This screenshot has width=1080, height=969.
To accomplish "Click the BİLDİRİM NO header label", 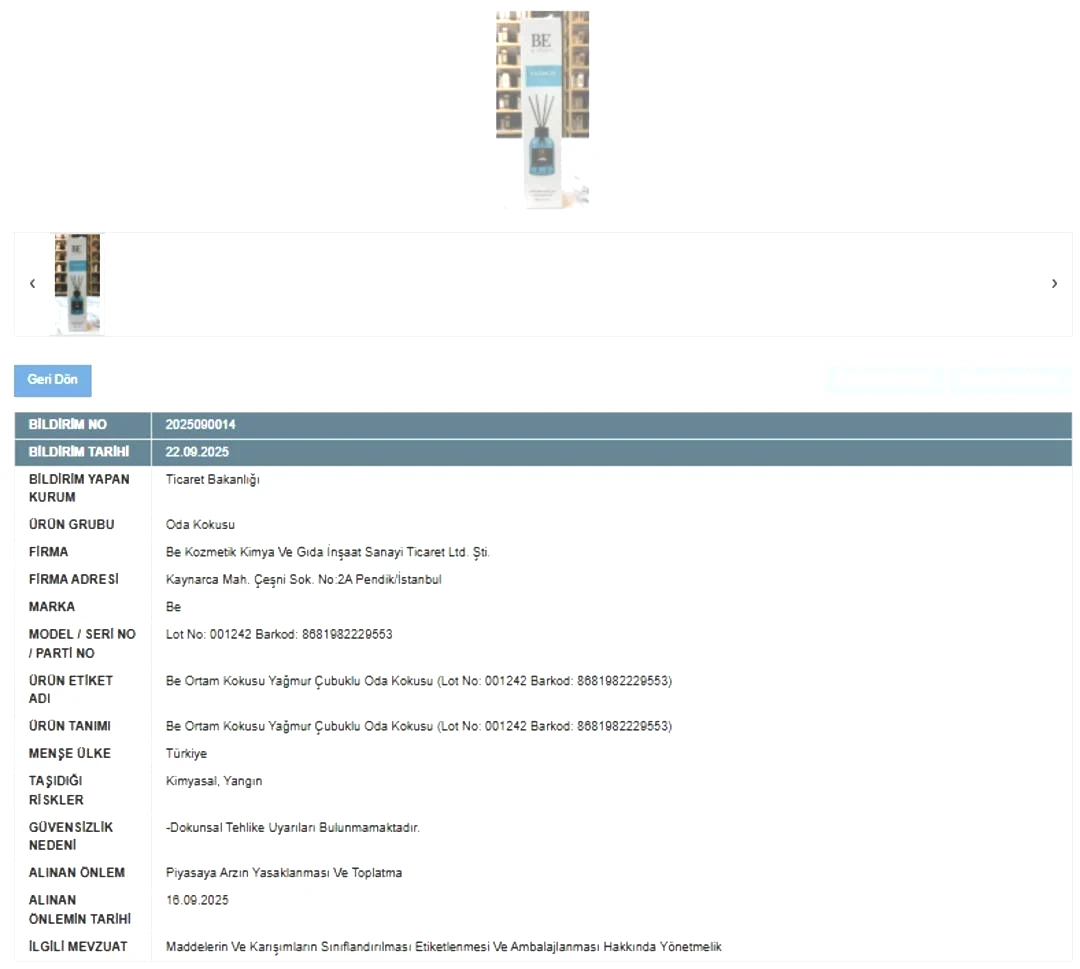I will click(x=68, y=425).
